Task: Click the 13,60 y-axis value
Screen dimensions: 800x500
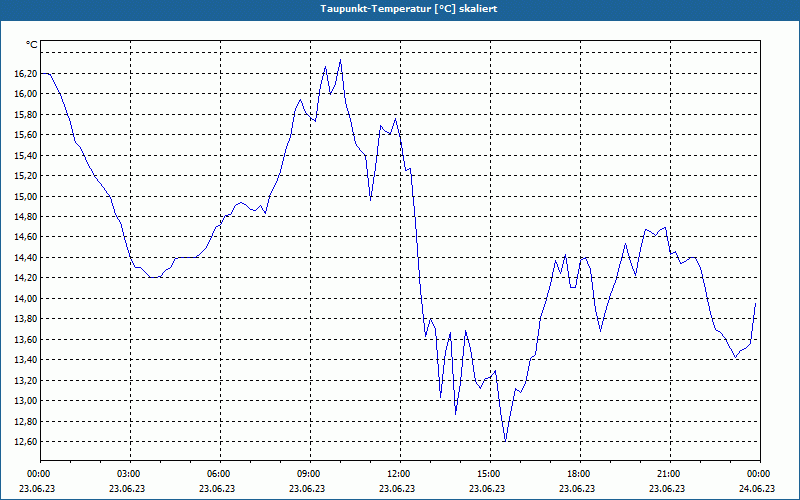Action: pyautogui.click(x=25, y=339)
